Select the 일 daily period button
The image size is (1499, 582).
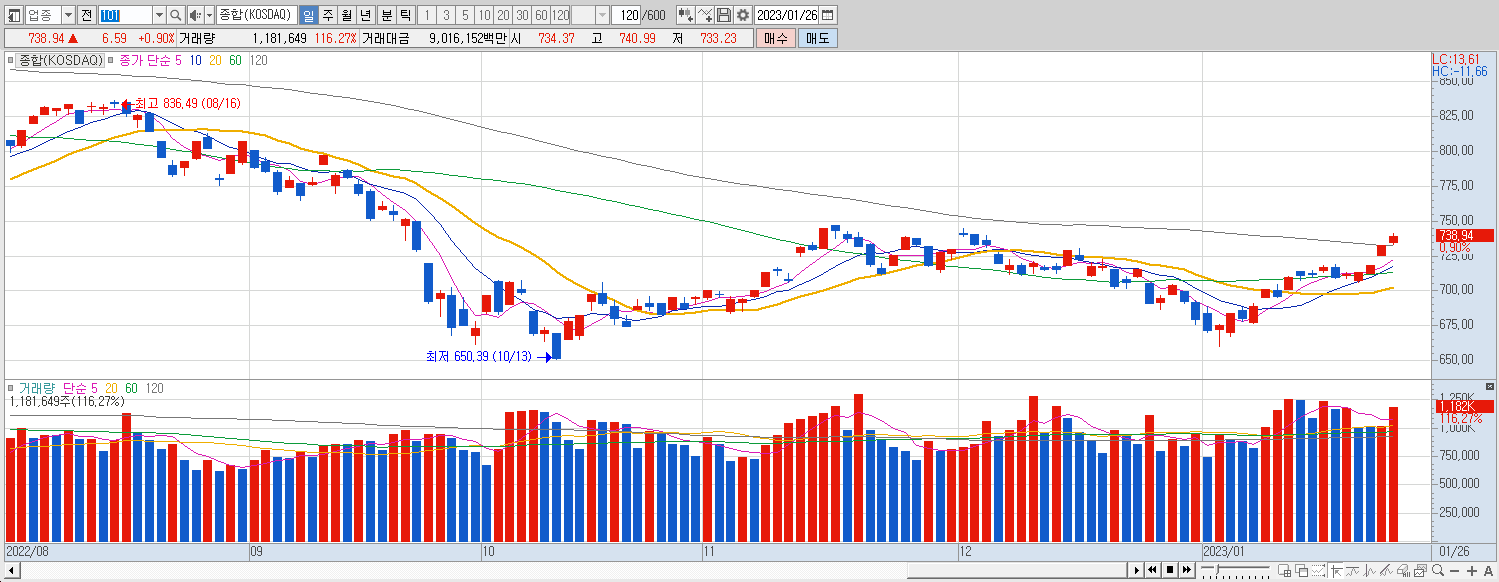308,15
